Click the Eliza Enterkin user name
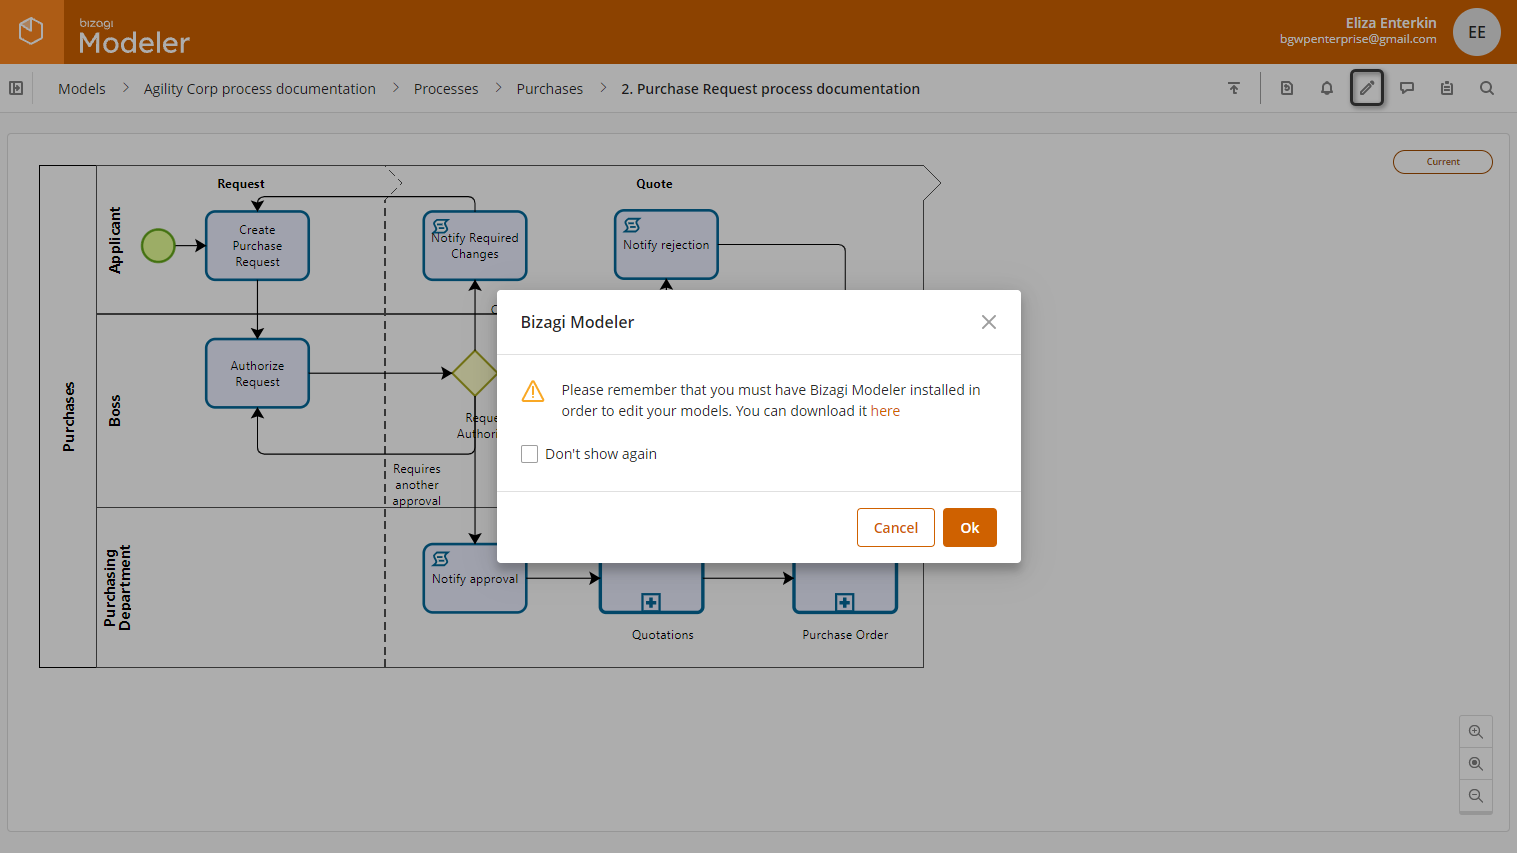Viewport: 1517px width, 853px height. [x=1391, y=23]
